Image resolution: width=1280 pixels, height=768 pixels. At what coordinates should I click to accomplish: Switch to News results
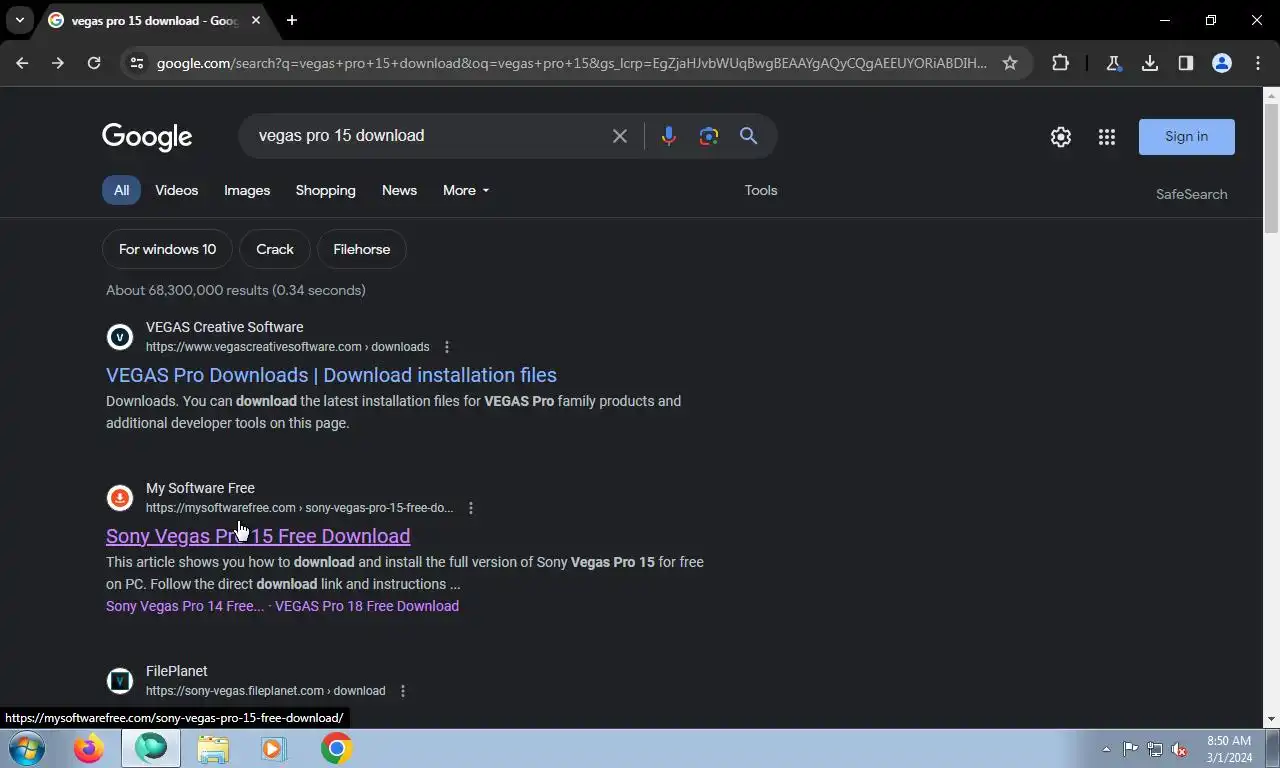pos(399,190)
